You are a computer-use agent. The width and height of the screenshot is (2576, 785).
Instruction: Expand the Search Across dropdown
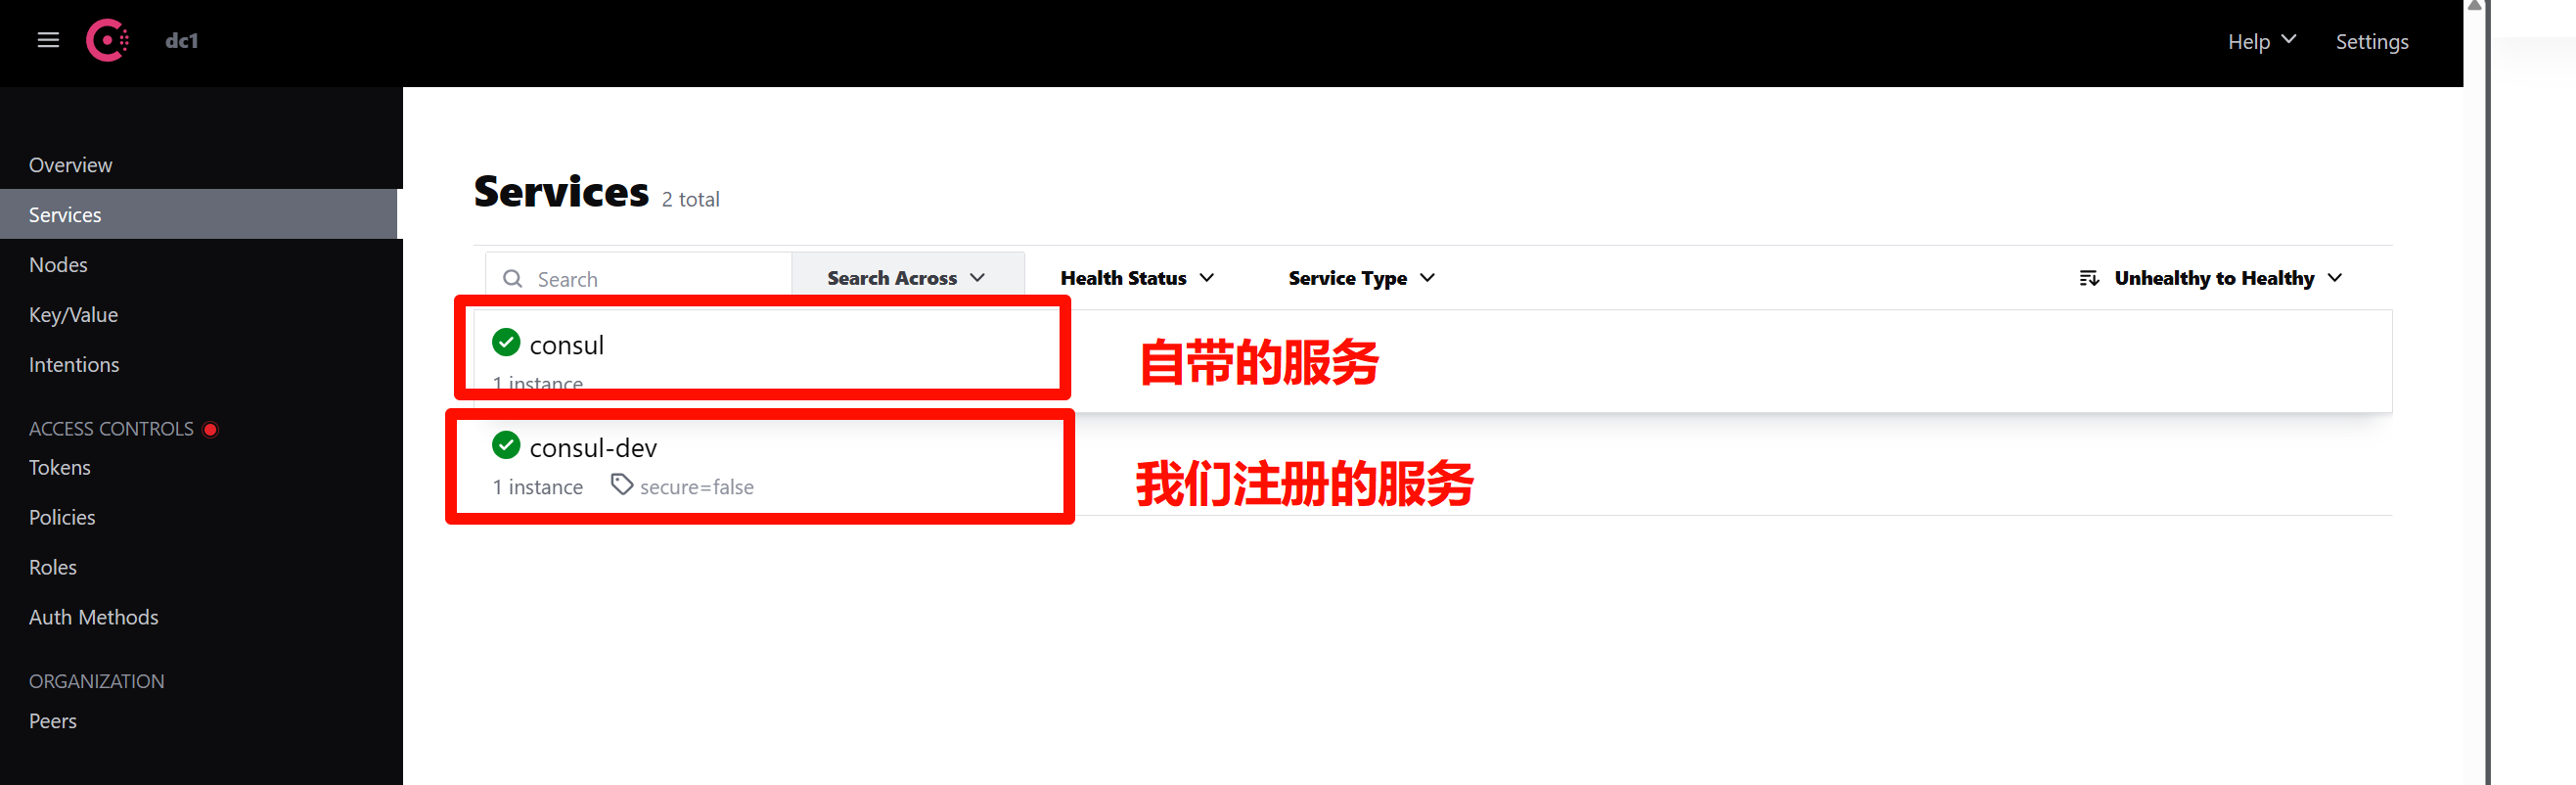906,278
